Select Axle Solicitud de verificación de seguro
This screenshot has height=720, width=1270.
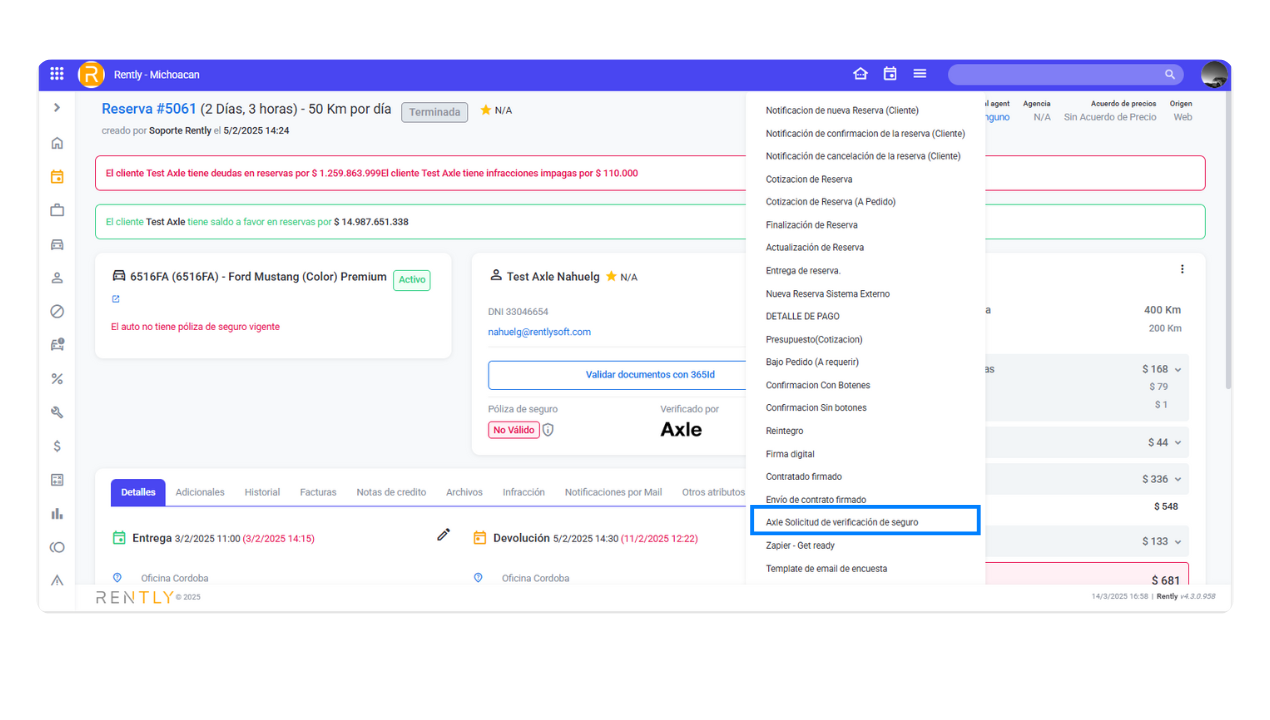842,522
